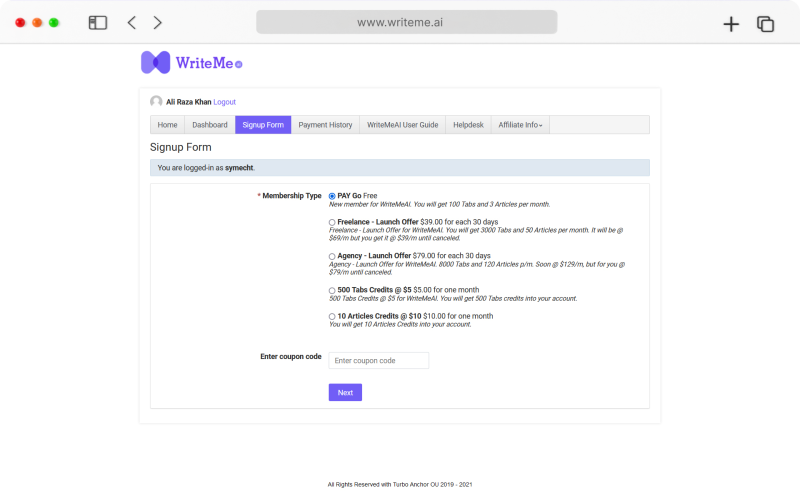Click the Signup Form heading
The width and height of the screenshot is (800, 494).
[x=181, y=147]
